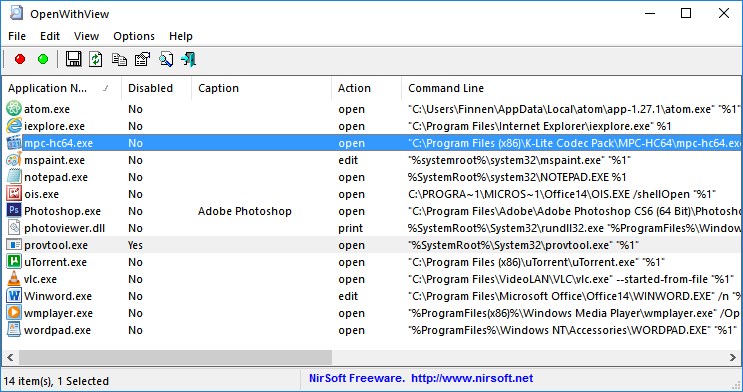The image size is (743, 392).
Task: Select the provtool.exe name text
Action: click(x=56, y=246)
